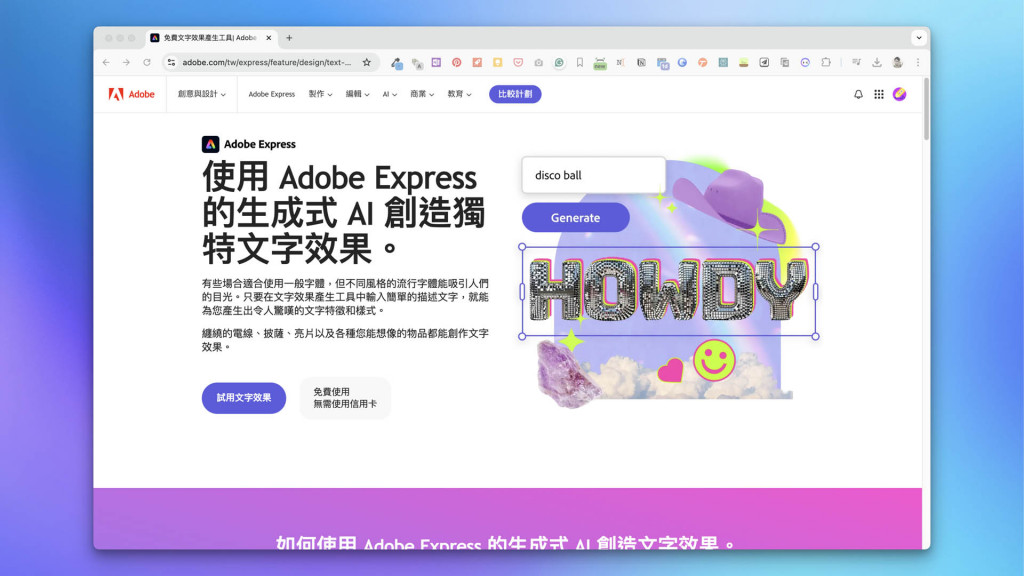Image resolution: width=1024 pixels, height=576 pixels.
Task: Open the Chrome profile avatar
Action: (x=897, y=63)
